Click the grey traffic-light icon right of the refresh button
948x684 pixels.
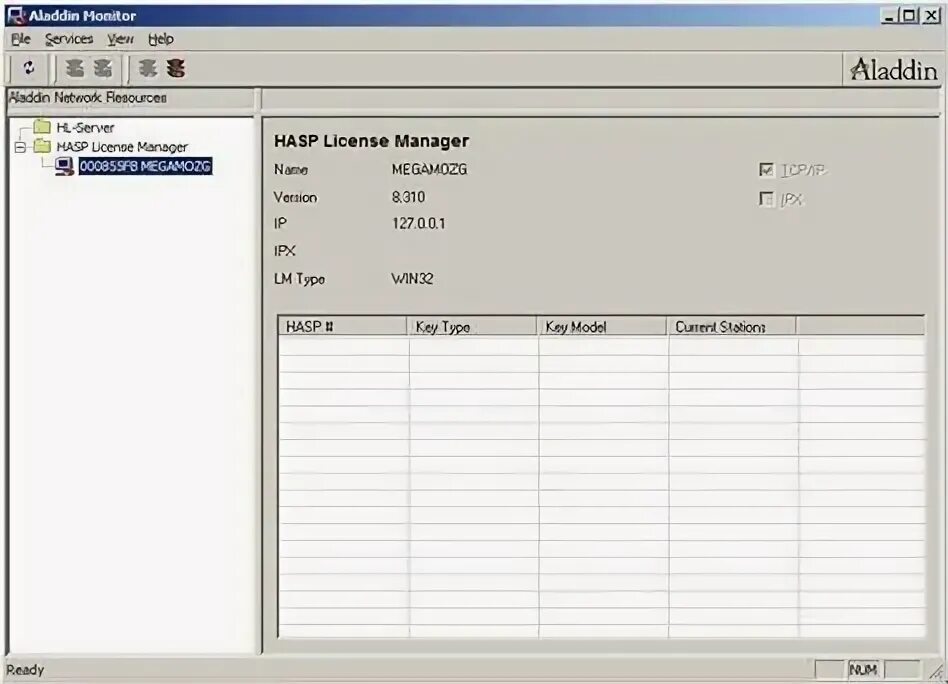point(75,68)
